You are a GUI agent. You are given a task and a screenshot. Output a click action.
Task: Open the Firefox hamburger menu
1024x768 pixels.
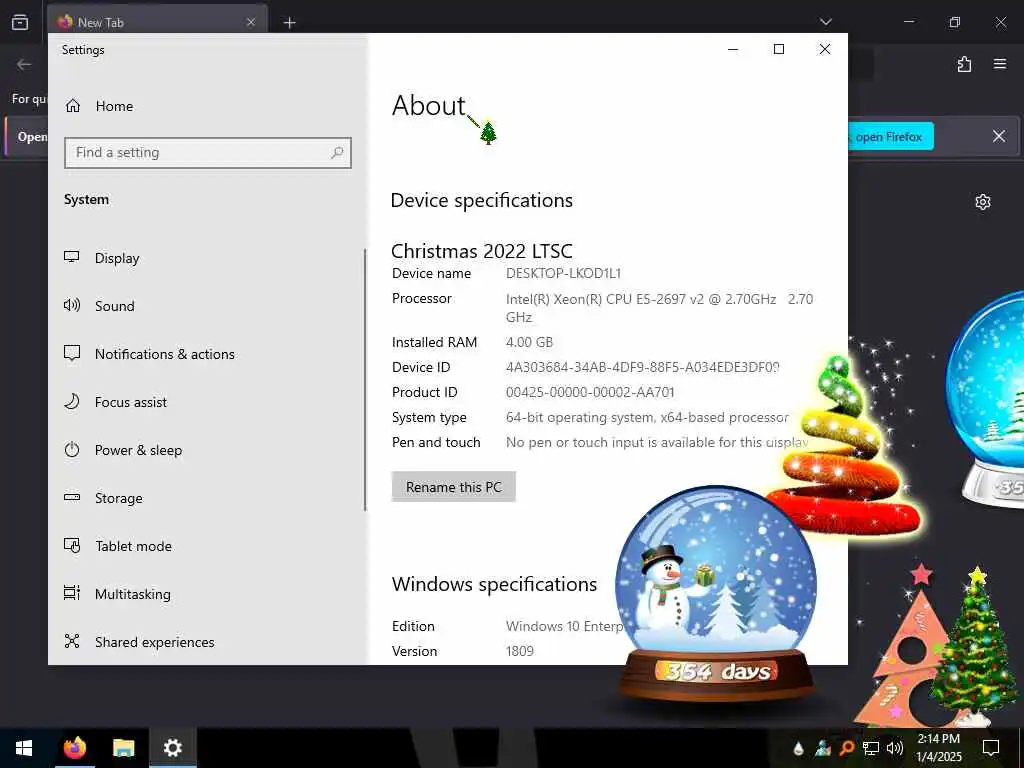pyautogui.click(x=1000, y=64)
